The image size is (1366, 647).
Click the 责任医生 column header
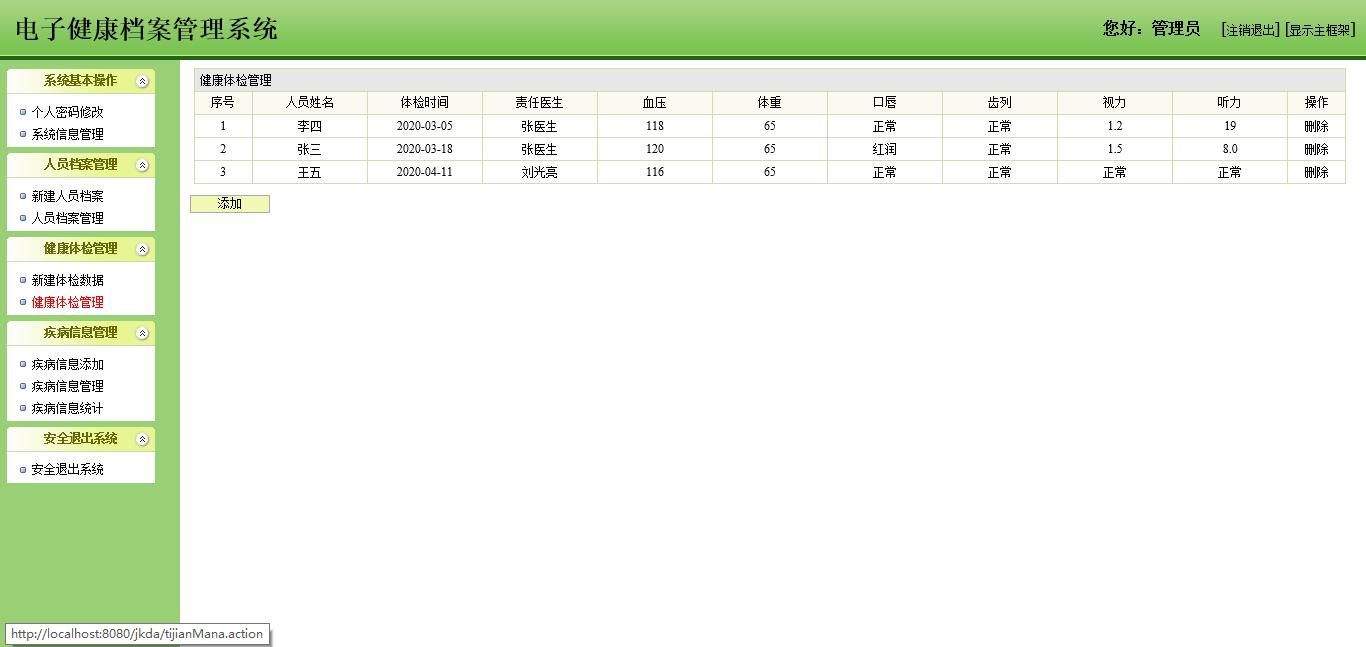[540, 103]
